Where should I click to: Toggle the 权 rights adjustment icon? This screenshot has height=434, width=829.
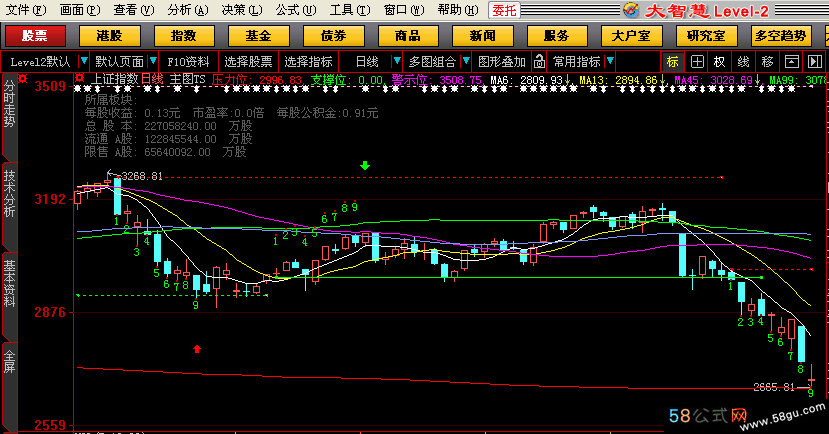click(x=720, y=61)
